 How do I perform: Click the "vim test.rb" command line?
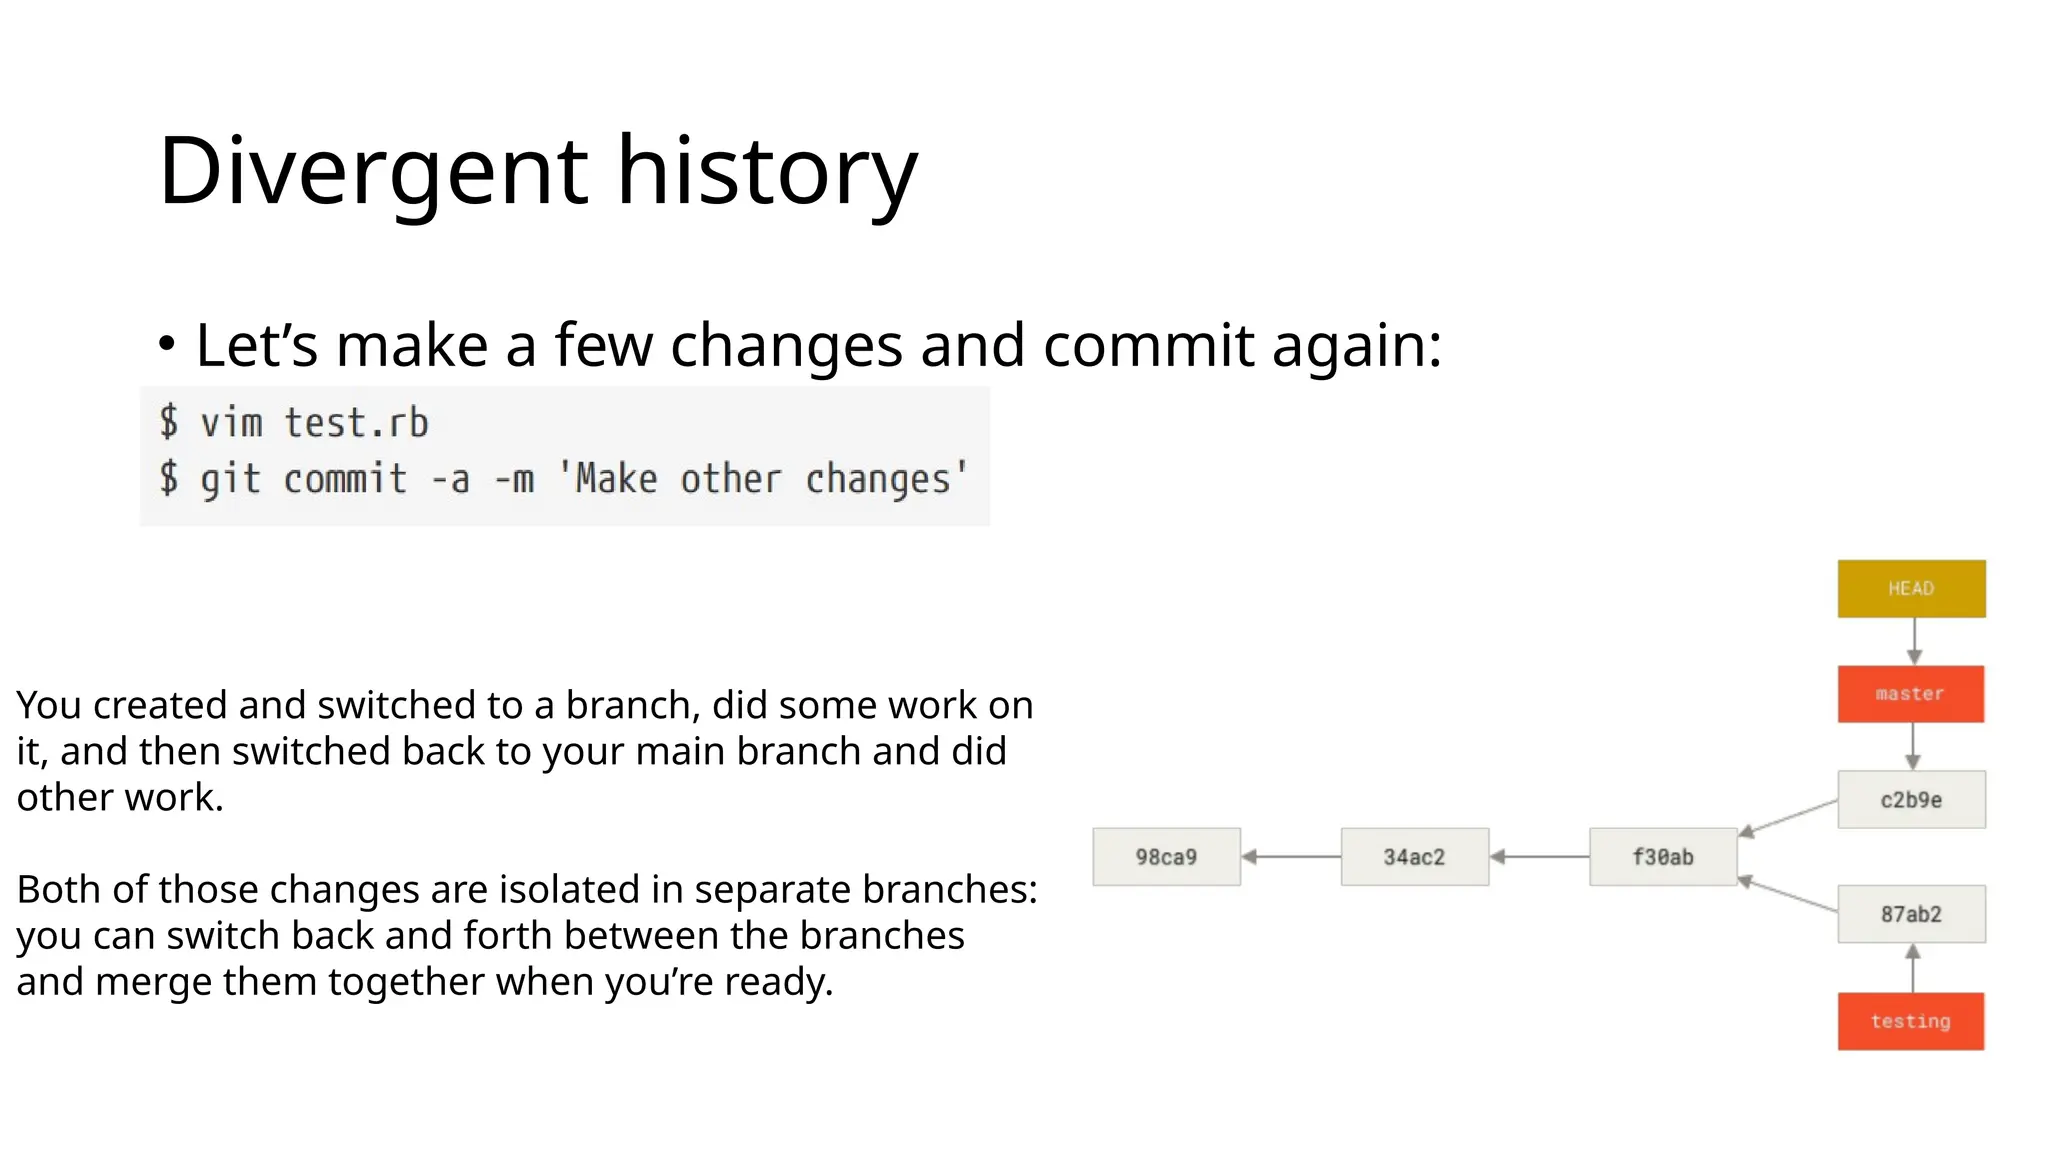coord(294,423)
